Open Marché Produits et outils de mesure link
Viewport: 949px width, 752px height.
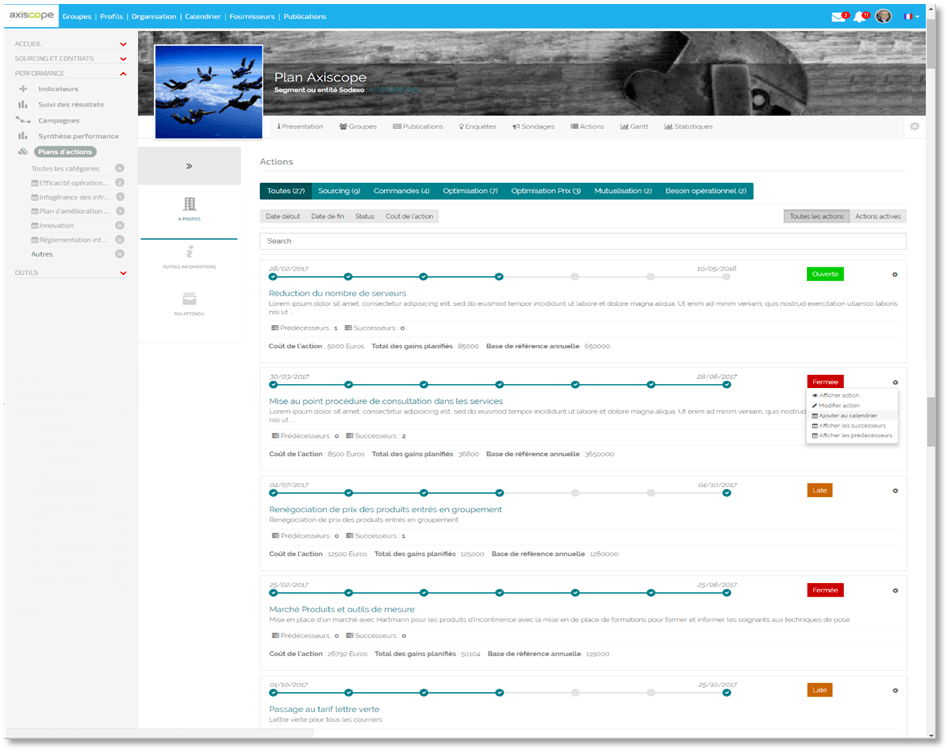click(x=342, y=609)
